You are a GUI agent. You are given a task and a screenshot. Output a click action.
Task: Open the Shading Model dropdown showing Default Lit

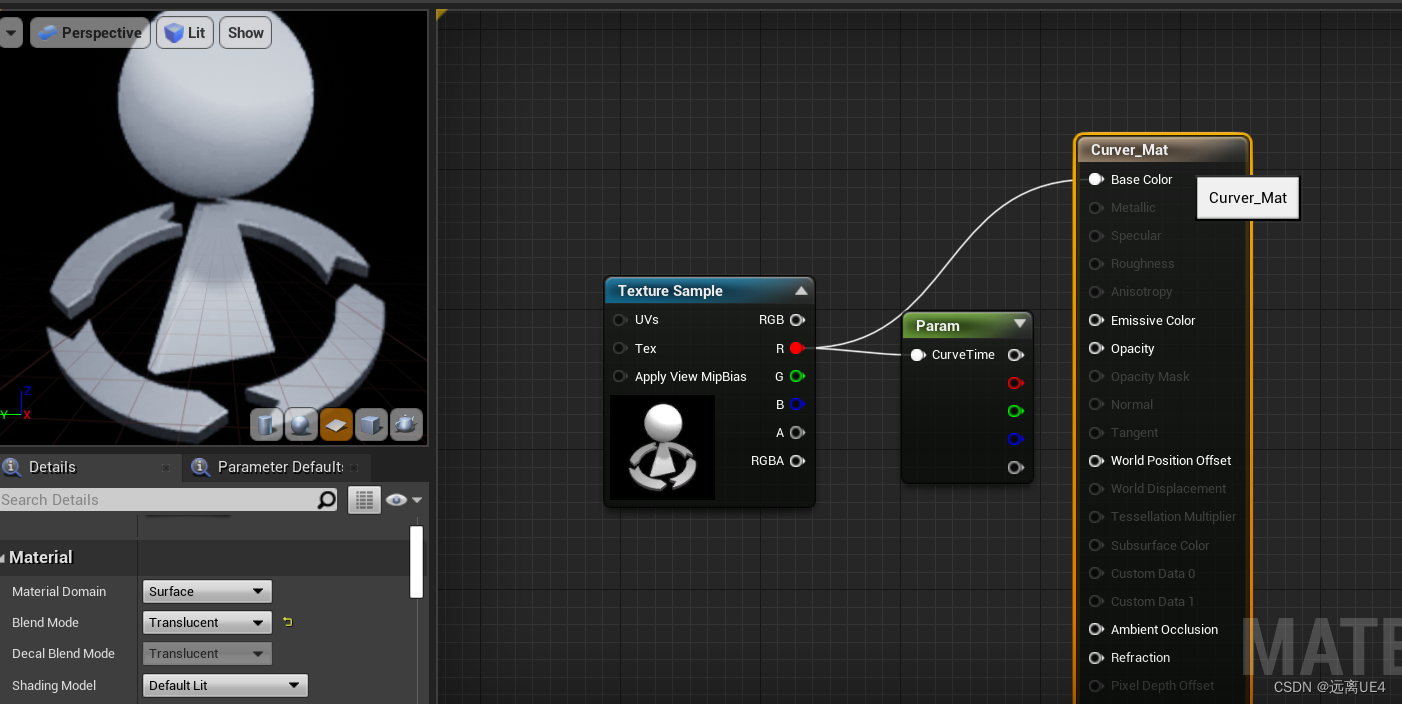[x=225, y=685]
